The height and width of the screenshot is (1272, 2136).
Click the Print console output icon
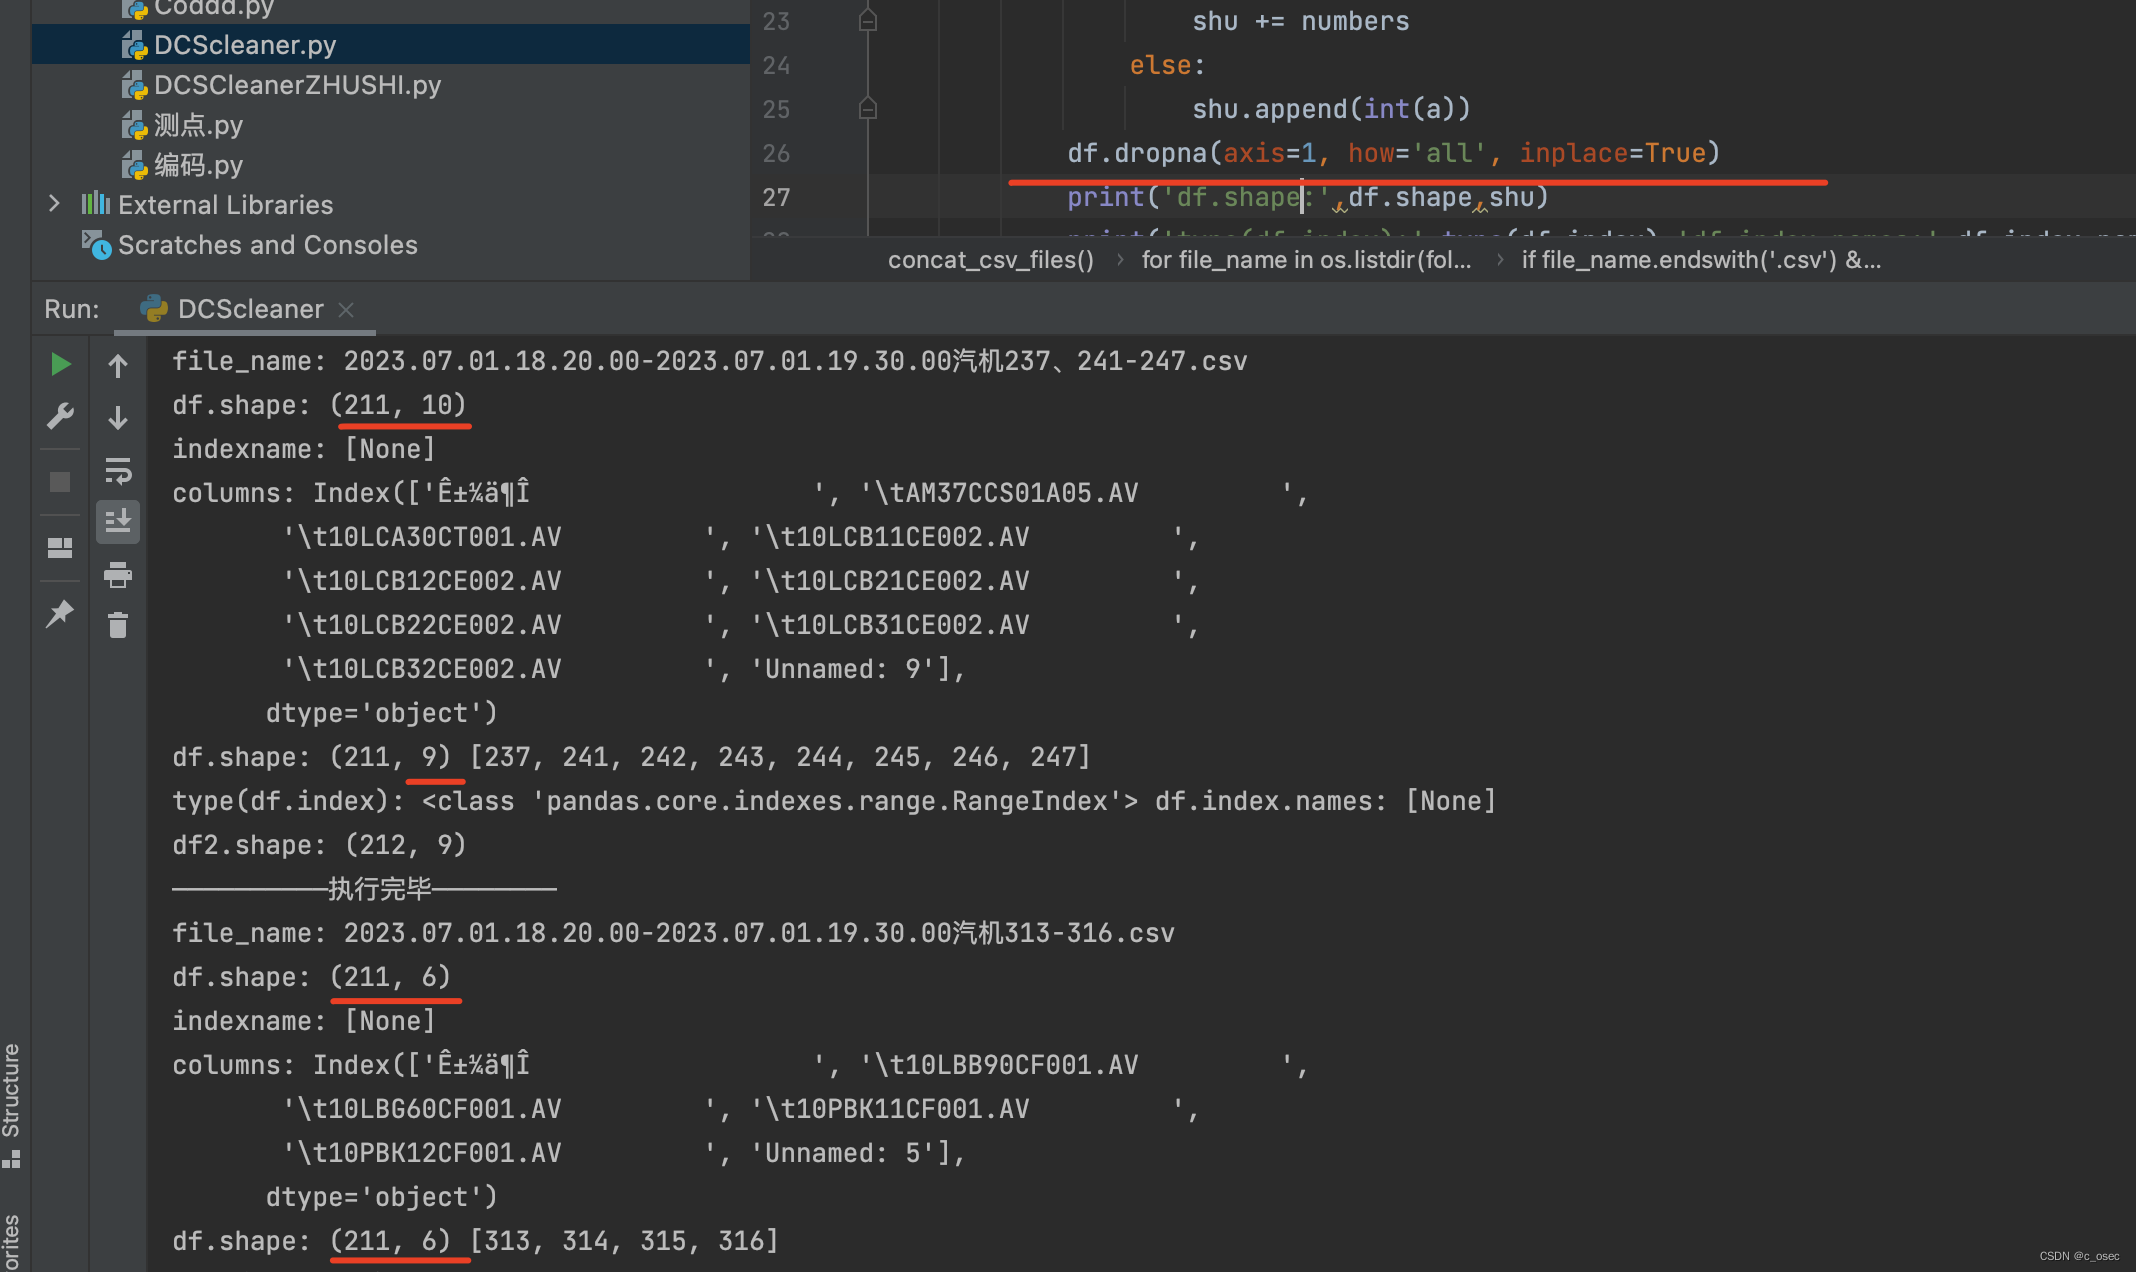[x=118, y=574]
